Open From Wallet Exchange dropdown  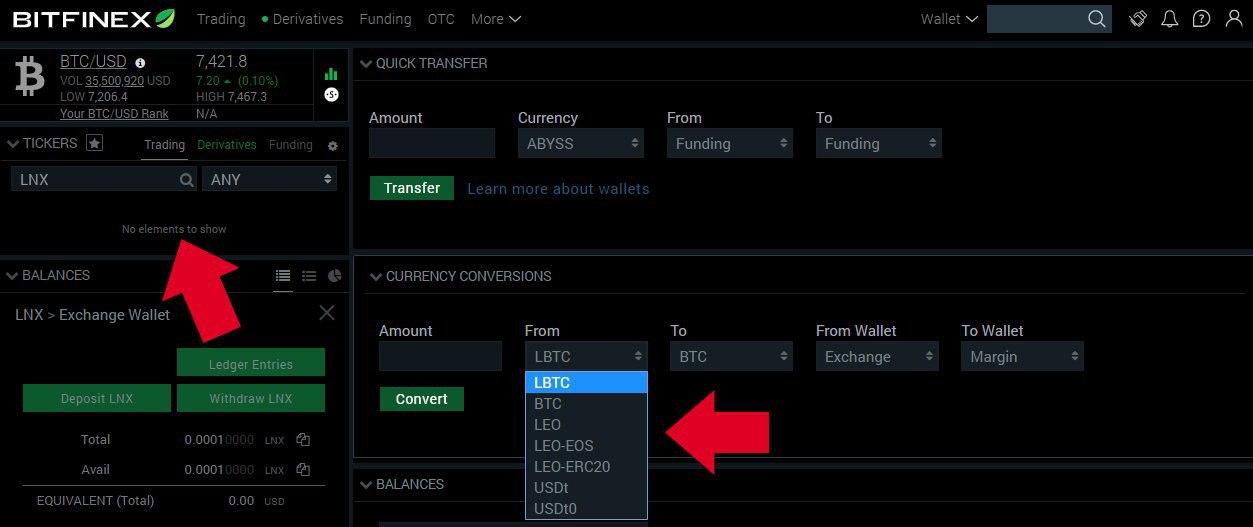(x=877, y=357)
